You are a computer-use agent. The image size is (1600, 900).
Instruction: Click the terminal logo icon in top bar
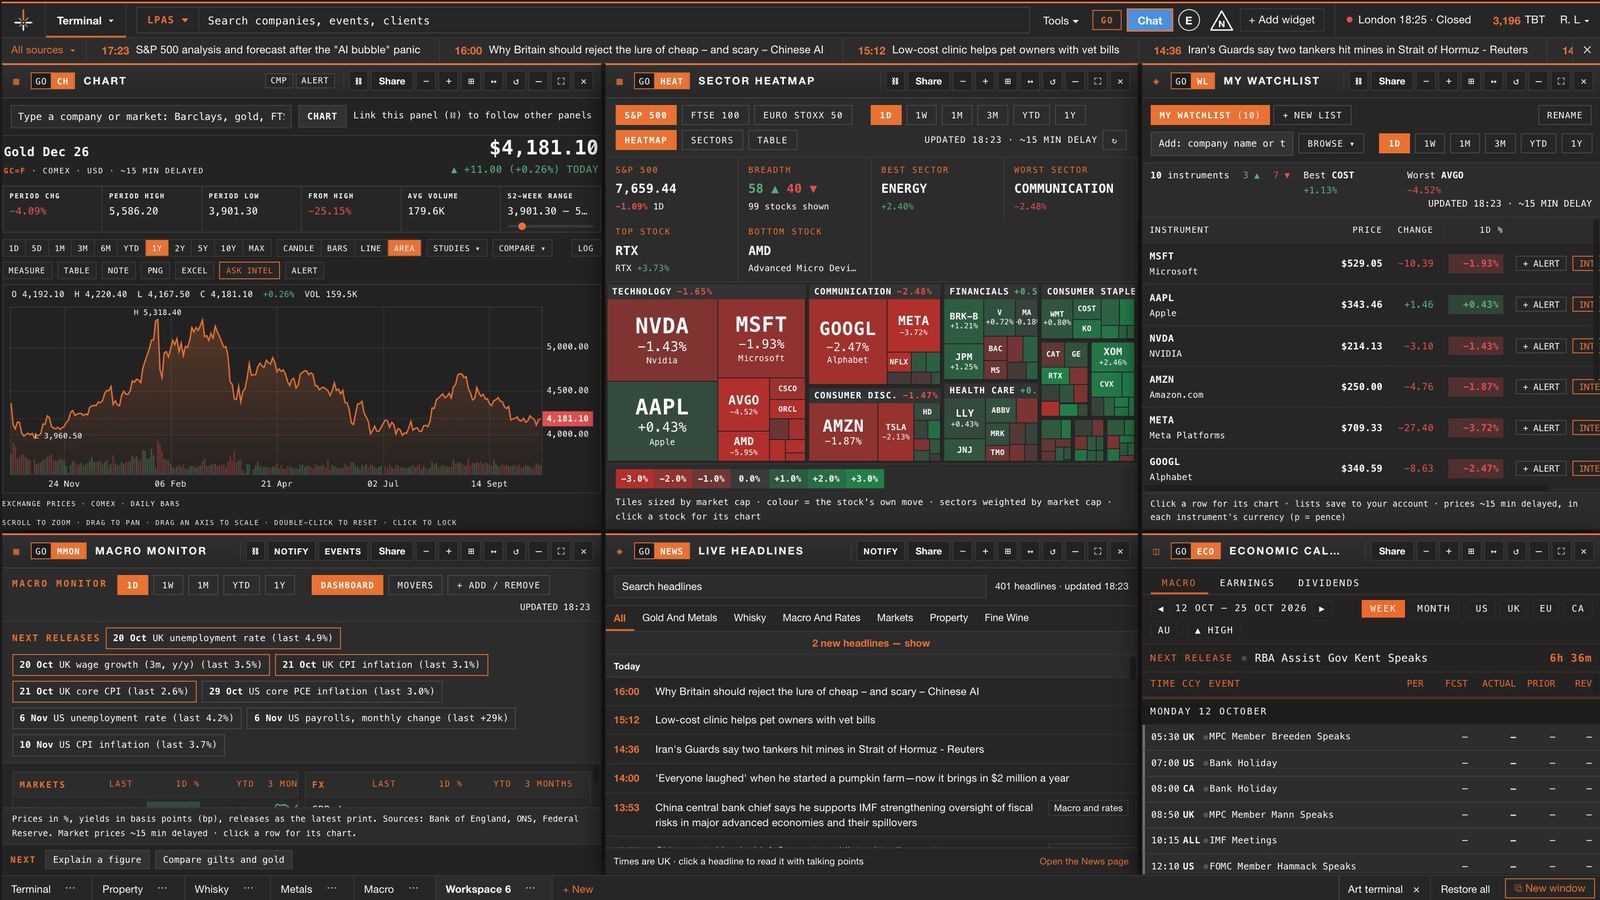[x=23, y=20]
